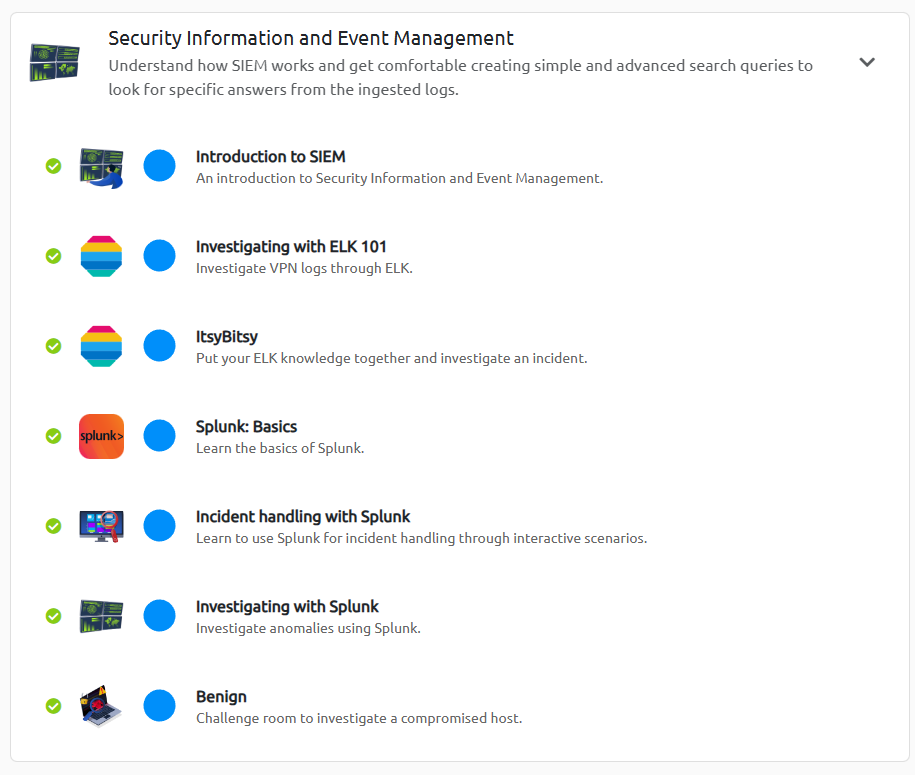The height and width of the screenshot is (775, 915).
Task: Click the blue circle beside Investigating with Splunk
Action: pyautogui.click(x=159, y=616)
